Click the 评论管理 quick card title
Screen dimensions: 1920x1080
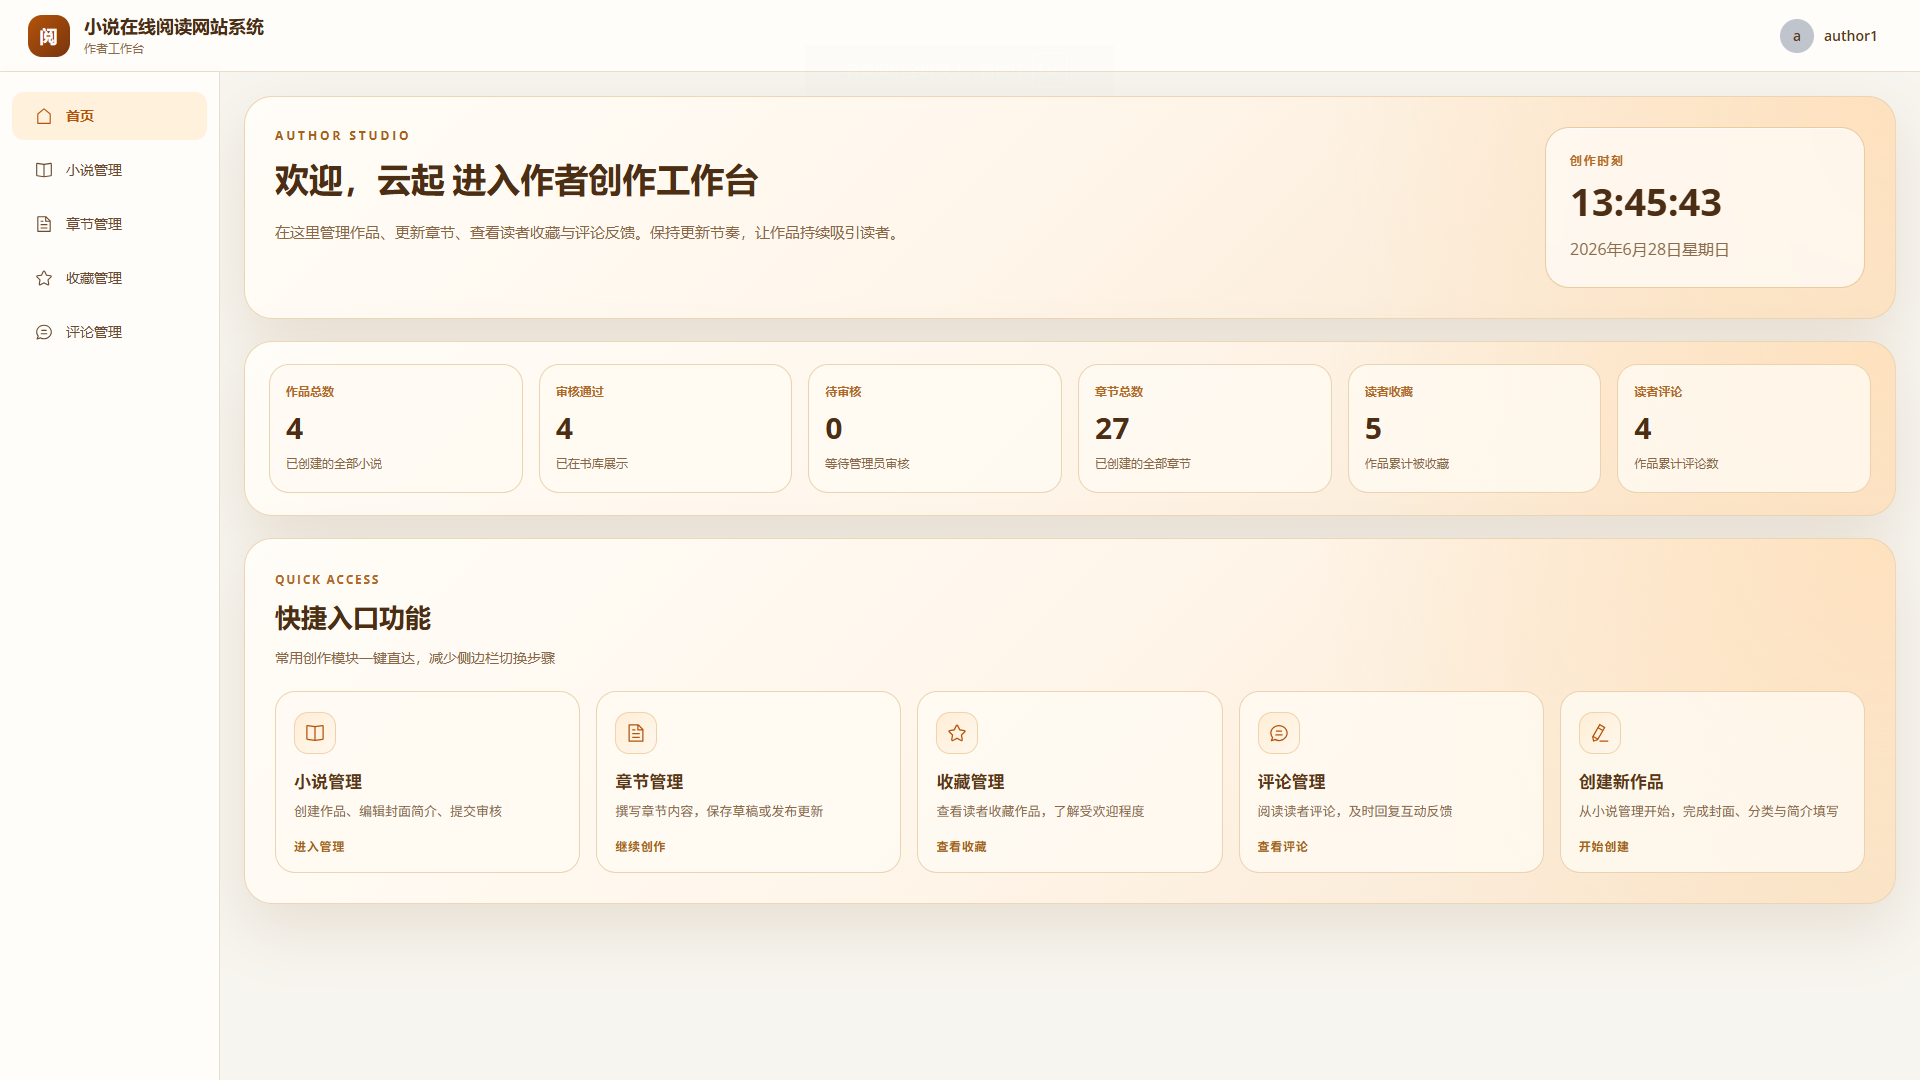tap(1292, 782)
